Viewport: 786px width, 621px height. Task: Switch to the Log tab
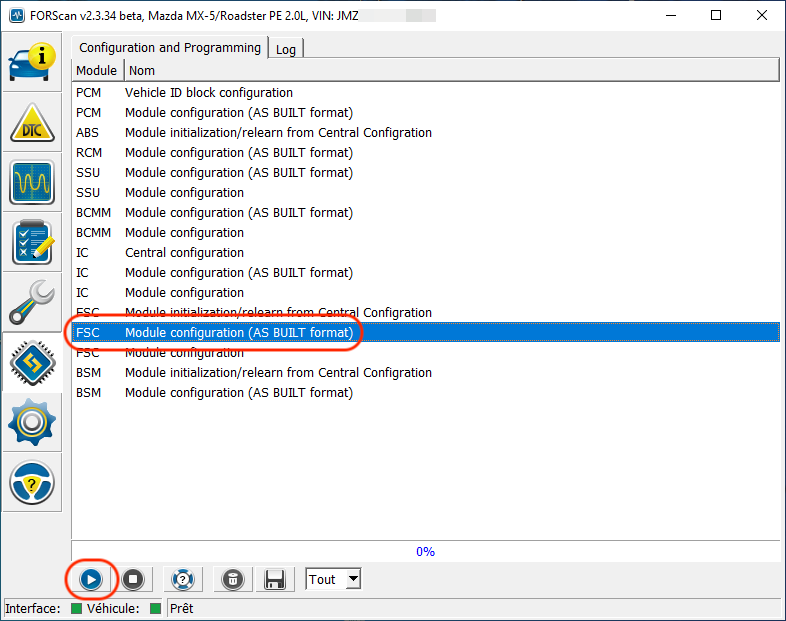tap(286, 49)
